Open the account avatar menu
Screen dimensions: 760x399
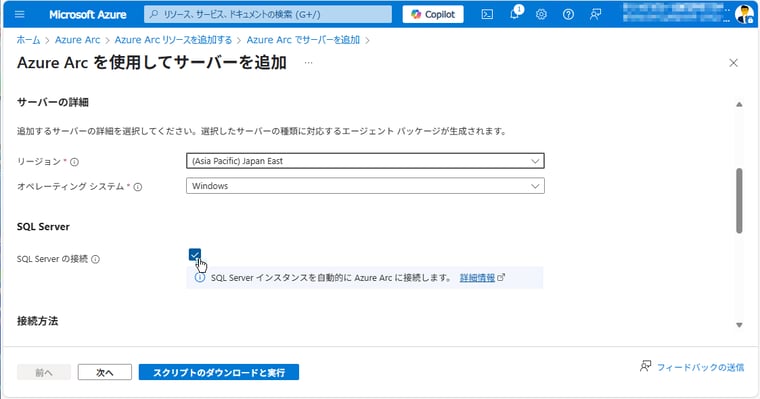[744, 15]
